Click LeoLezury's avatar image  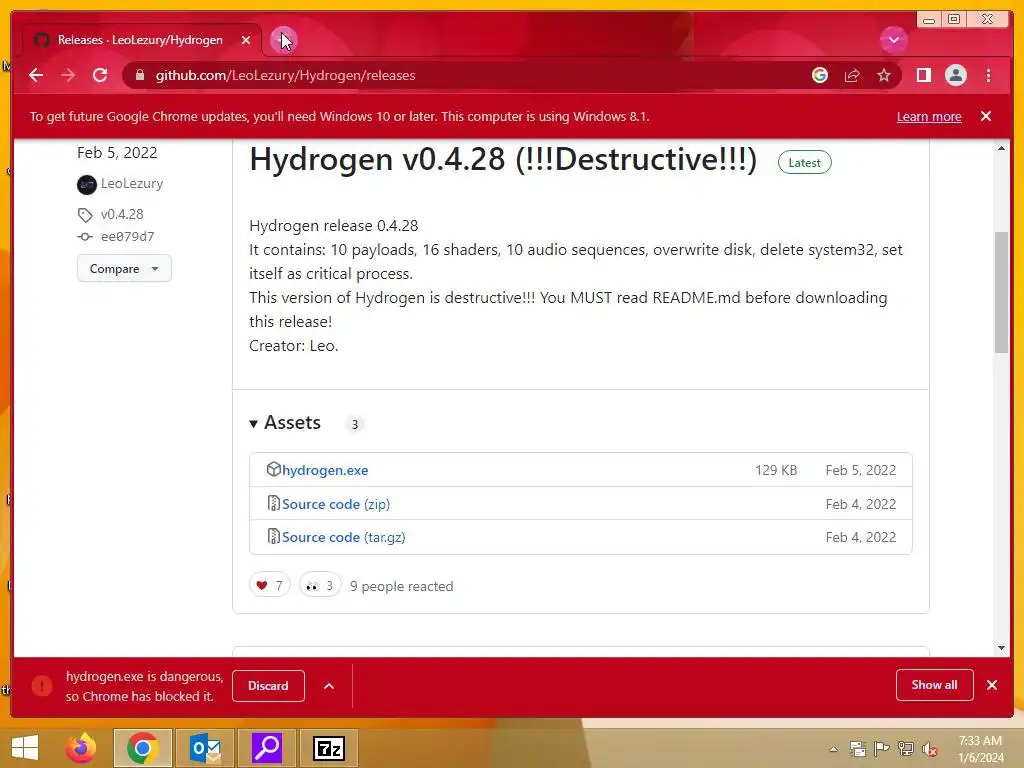87,185
